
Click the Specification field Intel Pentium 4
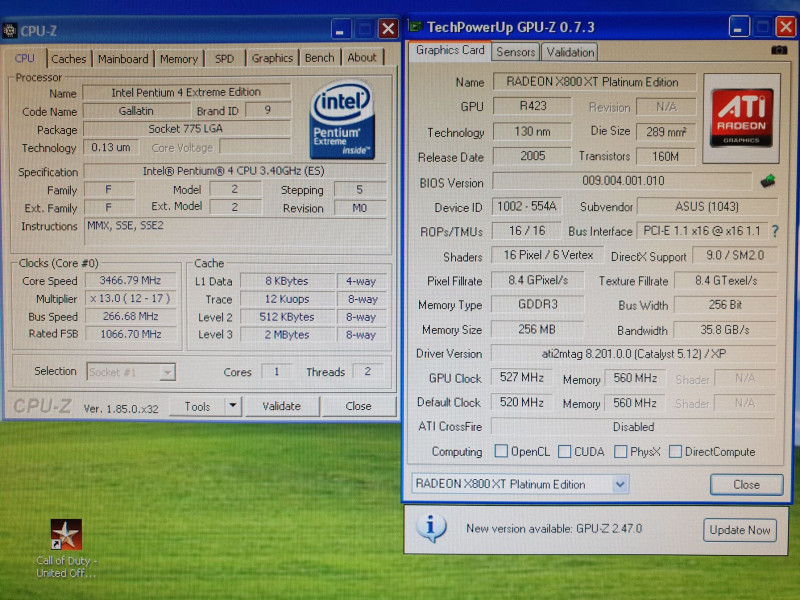point(235,171)
